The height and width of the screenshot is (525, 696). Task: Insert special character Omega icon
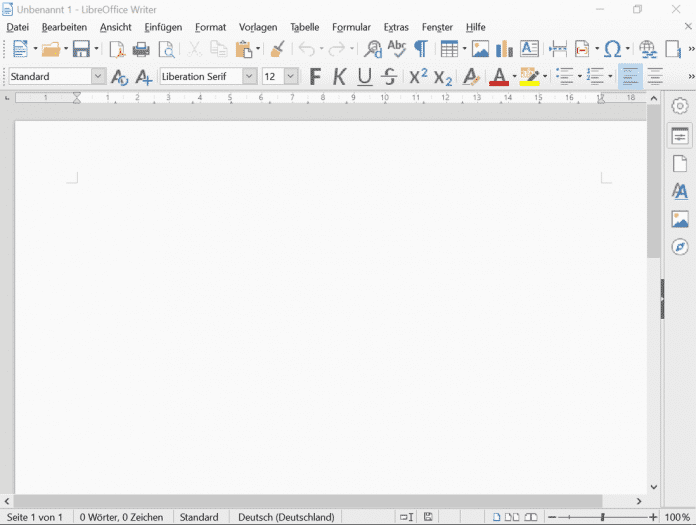click(612, 49)
